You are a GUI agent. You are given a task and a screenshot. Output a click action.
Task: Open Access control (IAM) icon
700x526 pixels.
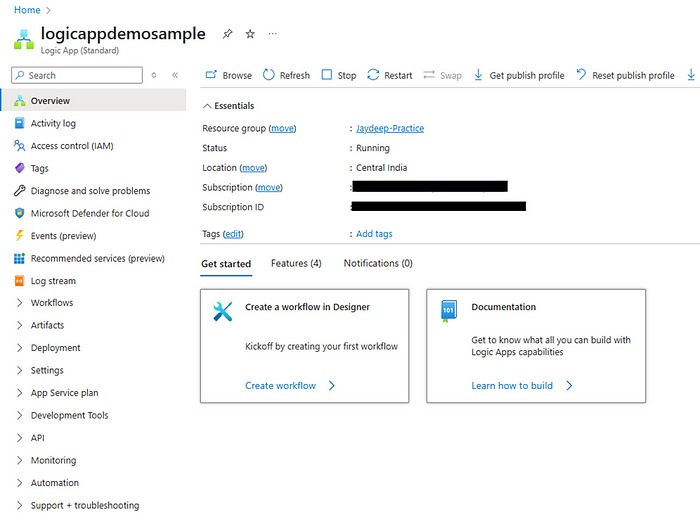click(x=19, y=146)
